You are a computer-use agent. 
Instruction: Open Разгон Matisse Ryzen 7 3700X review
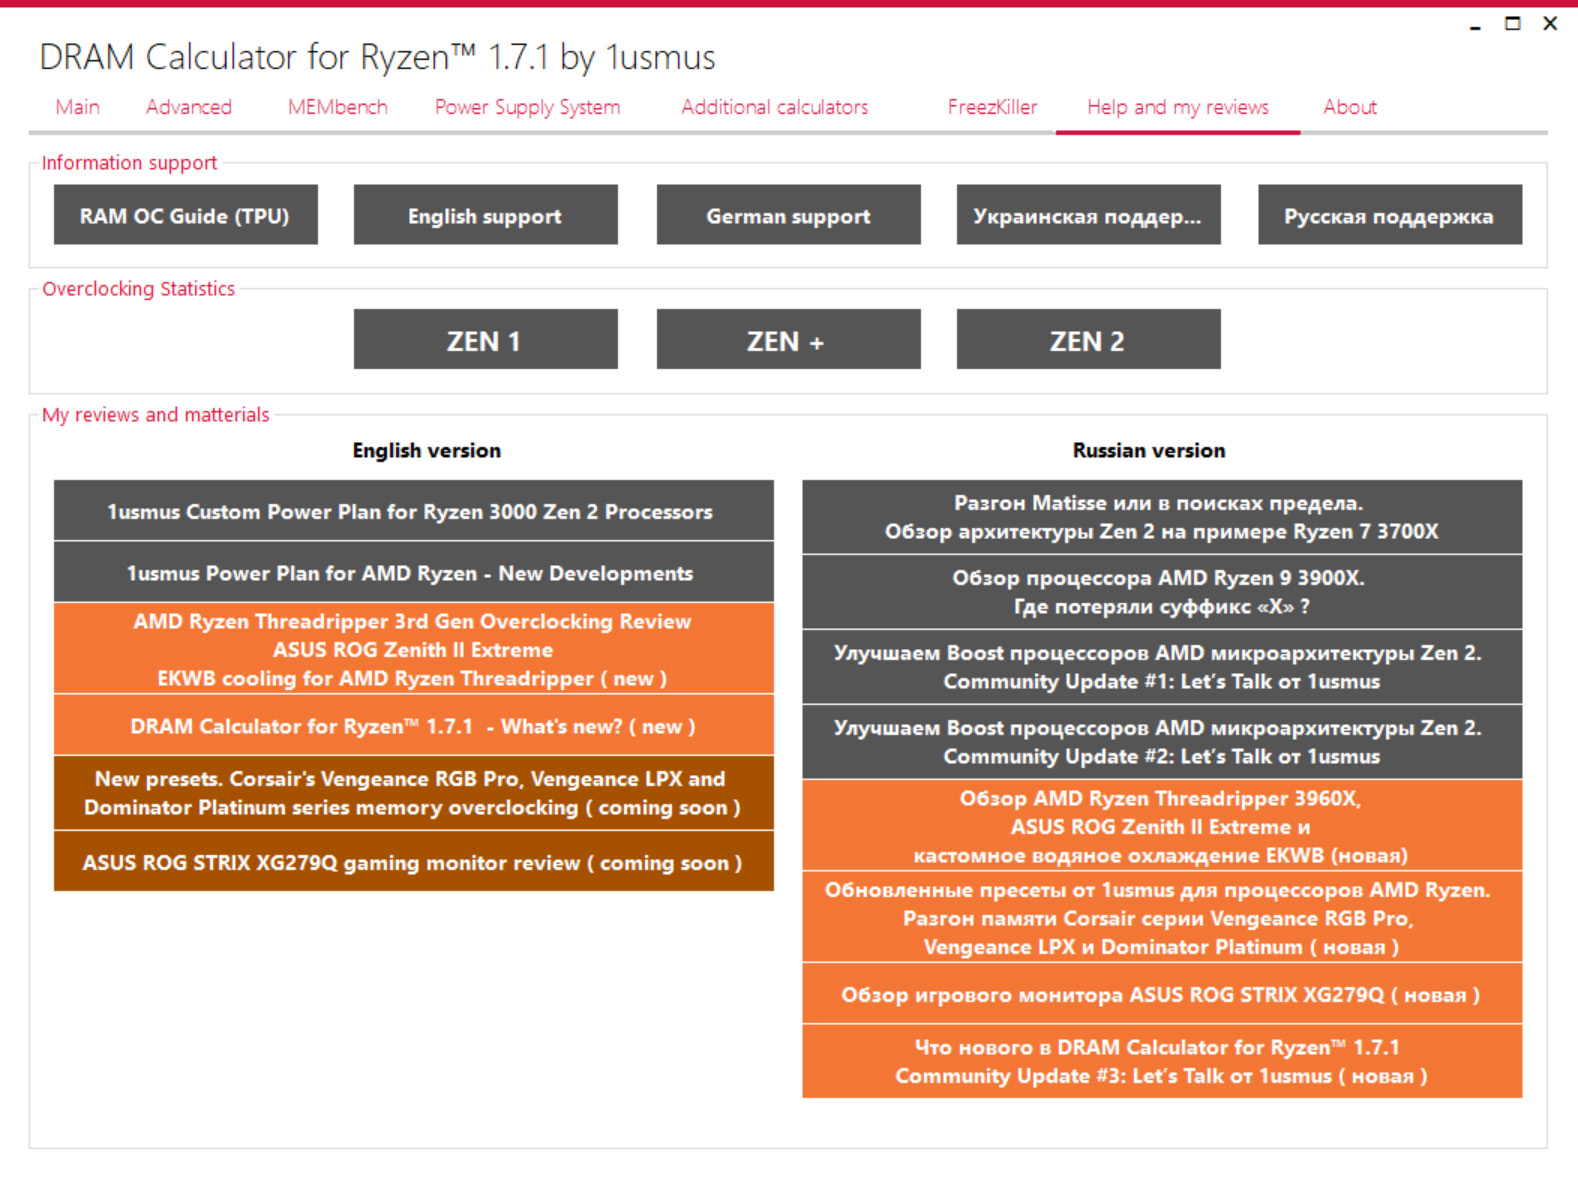tap(1162, 517)
